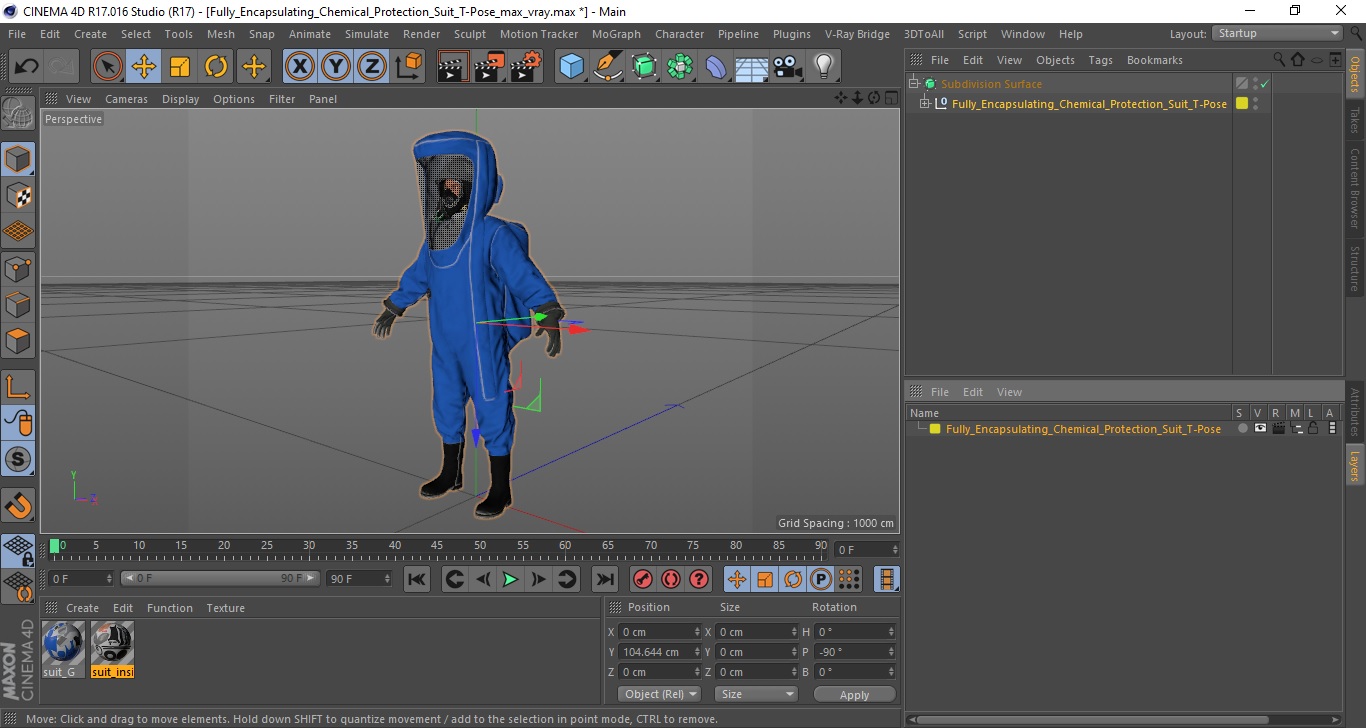Click yellow color swatch in Layers panel

pyautogui.click(x=935, y=429)
